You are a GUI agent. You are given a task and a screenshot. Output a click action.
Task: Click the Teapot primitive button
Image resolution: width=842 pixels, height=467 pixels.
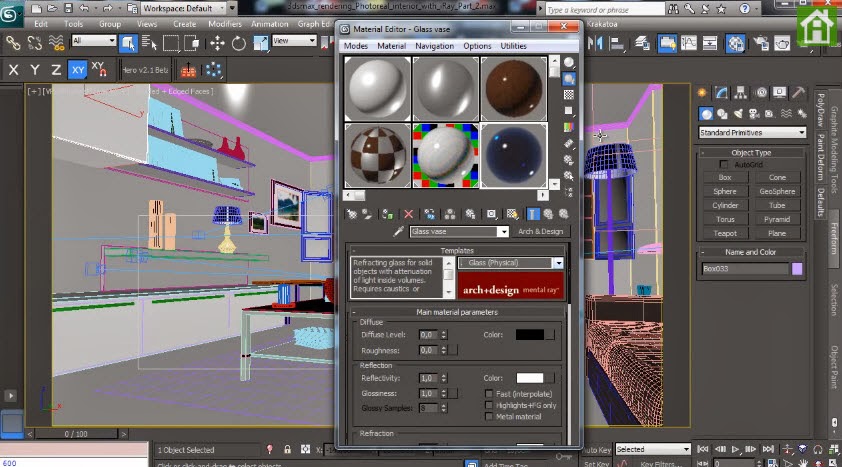tap(725, 234)
